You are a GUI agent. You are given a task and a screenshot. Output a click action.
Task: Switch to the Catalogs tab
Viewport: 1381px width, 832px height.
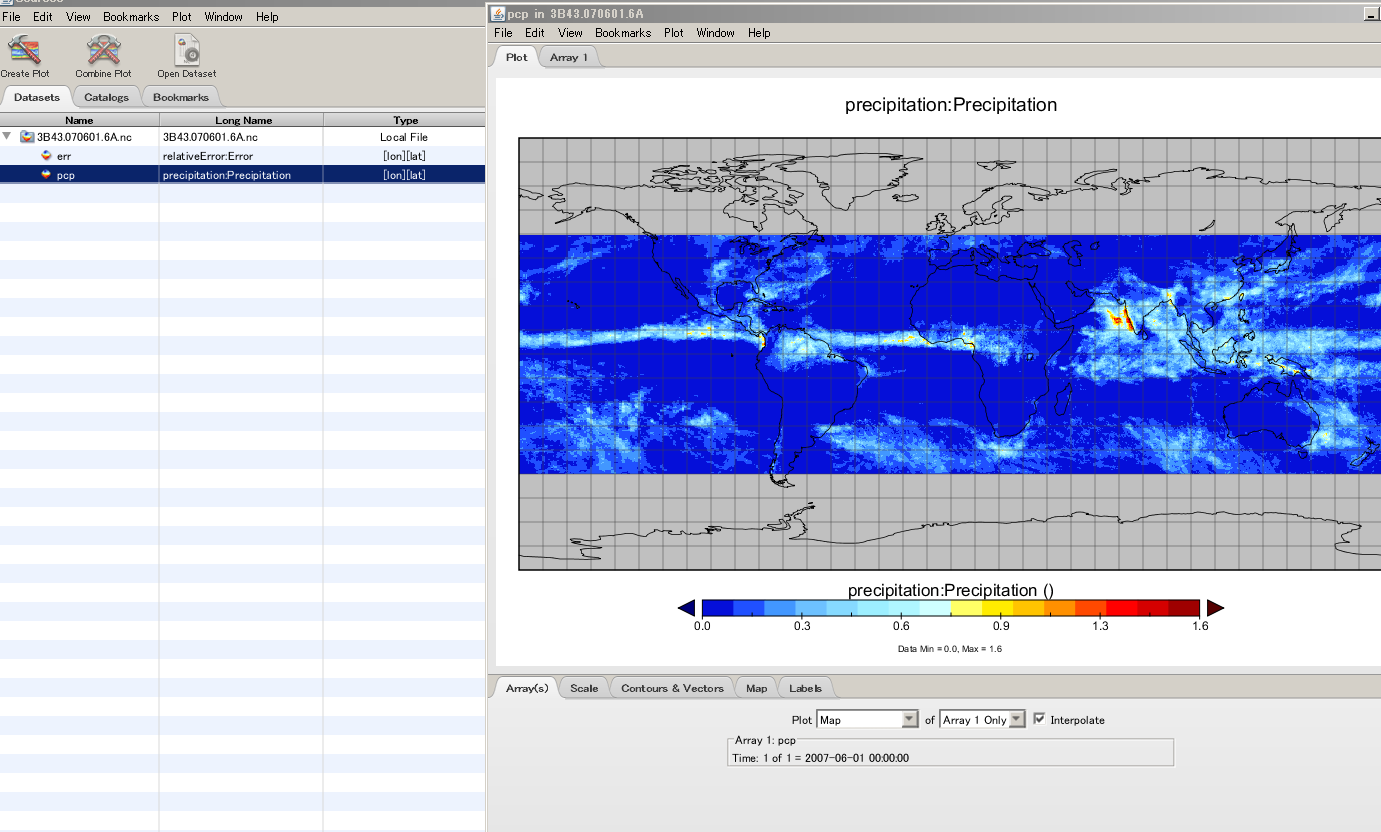click(106, 97)
